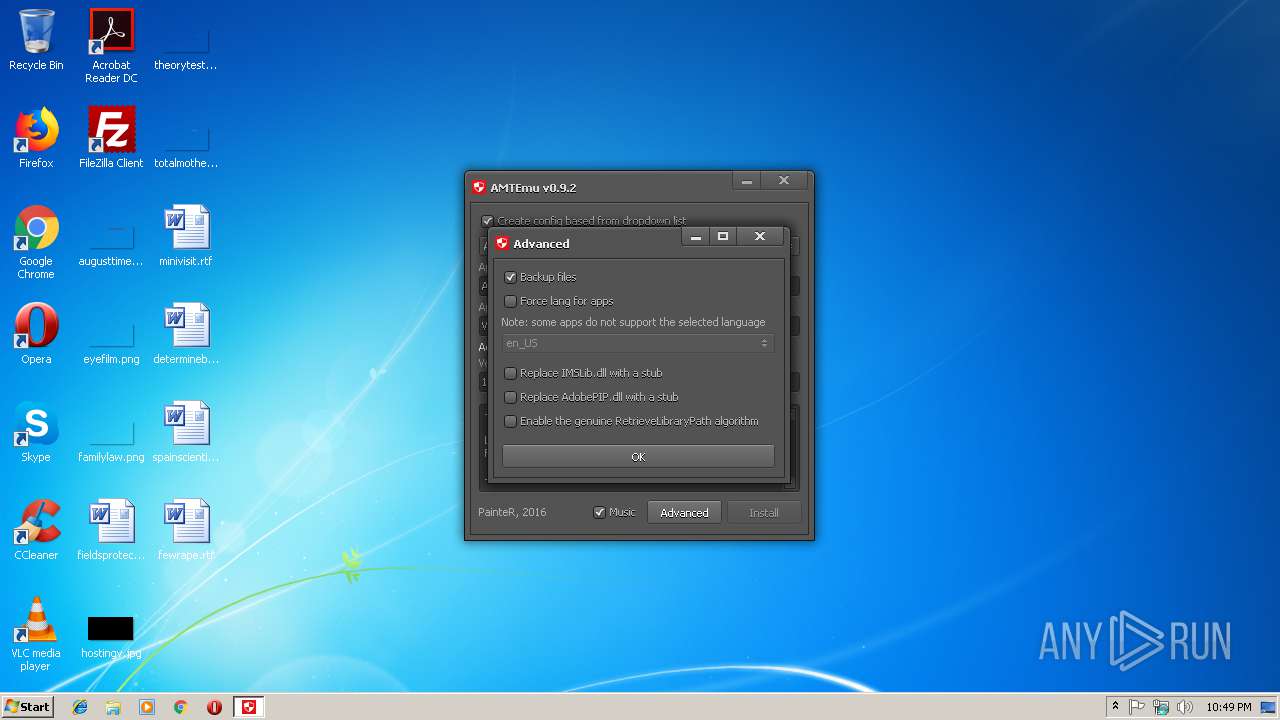Screen dimensions: 1280x720
Task: Launch Chrome from the taskbar
Action: click(x=181, y=707)
